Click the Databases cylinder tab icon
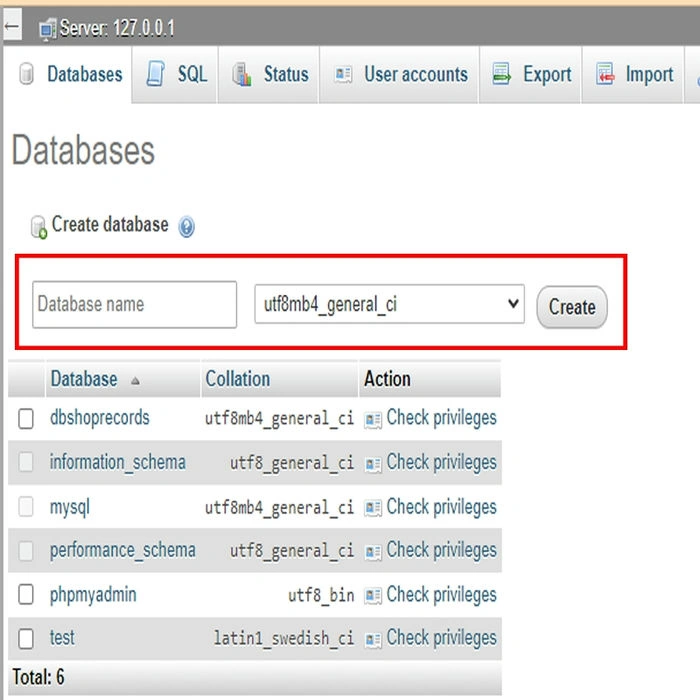The height and width of the screenshot is (700, 700). [x=26, y=74]
